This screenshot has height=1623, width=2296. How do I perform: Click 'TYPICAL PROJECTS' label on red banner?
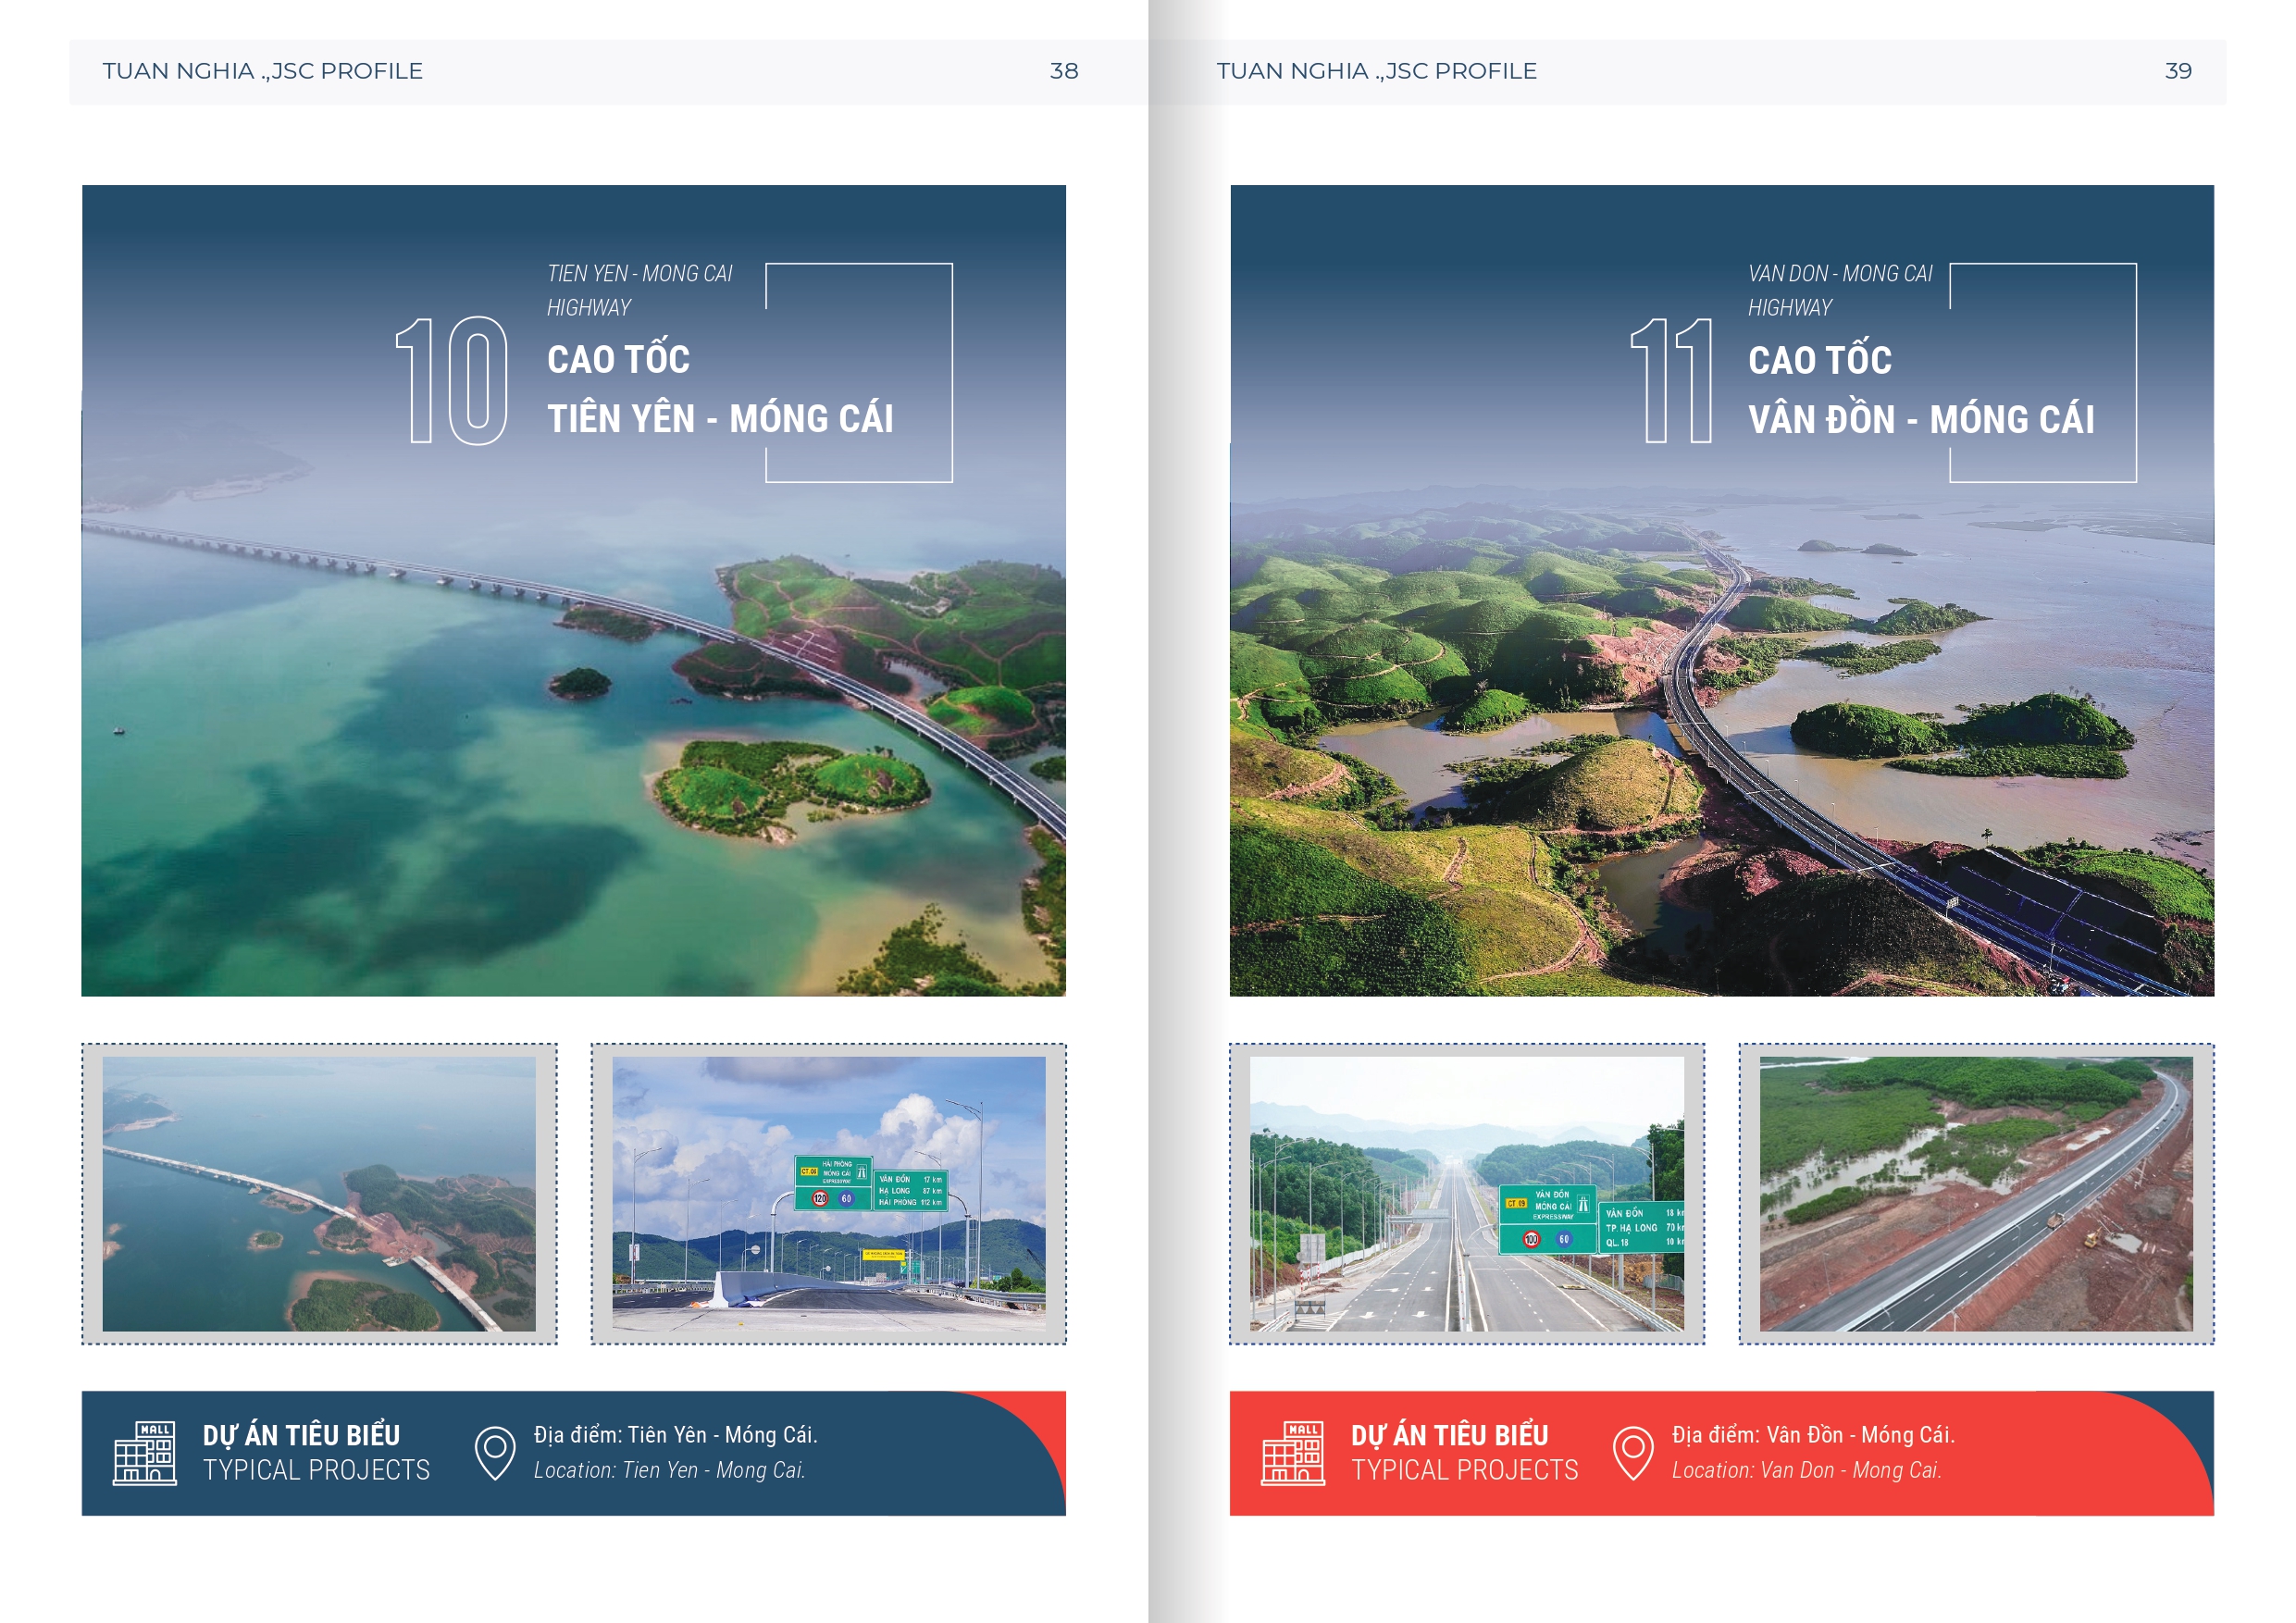click(1464, 1470)
